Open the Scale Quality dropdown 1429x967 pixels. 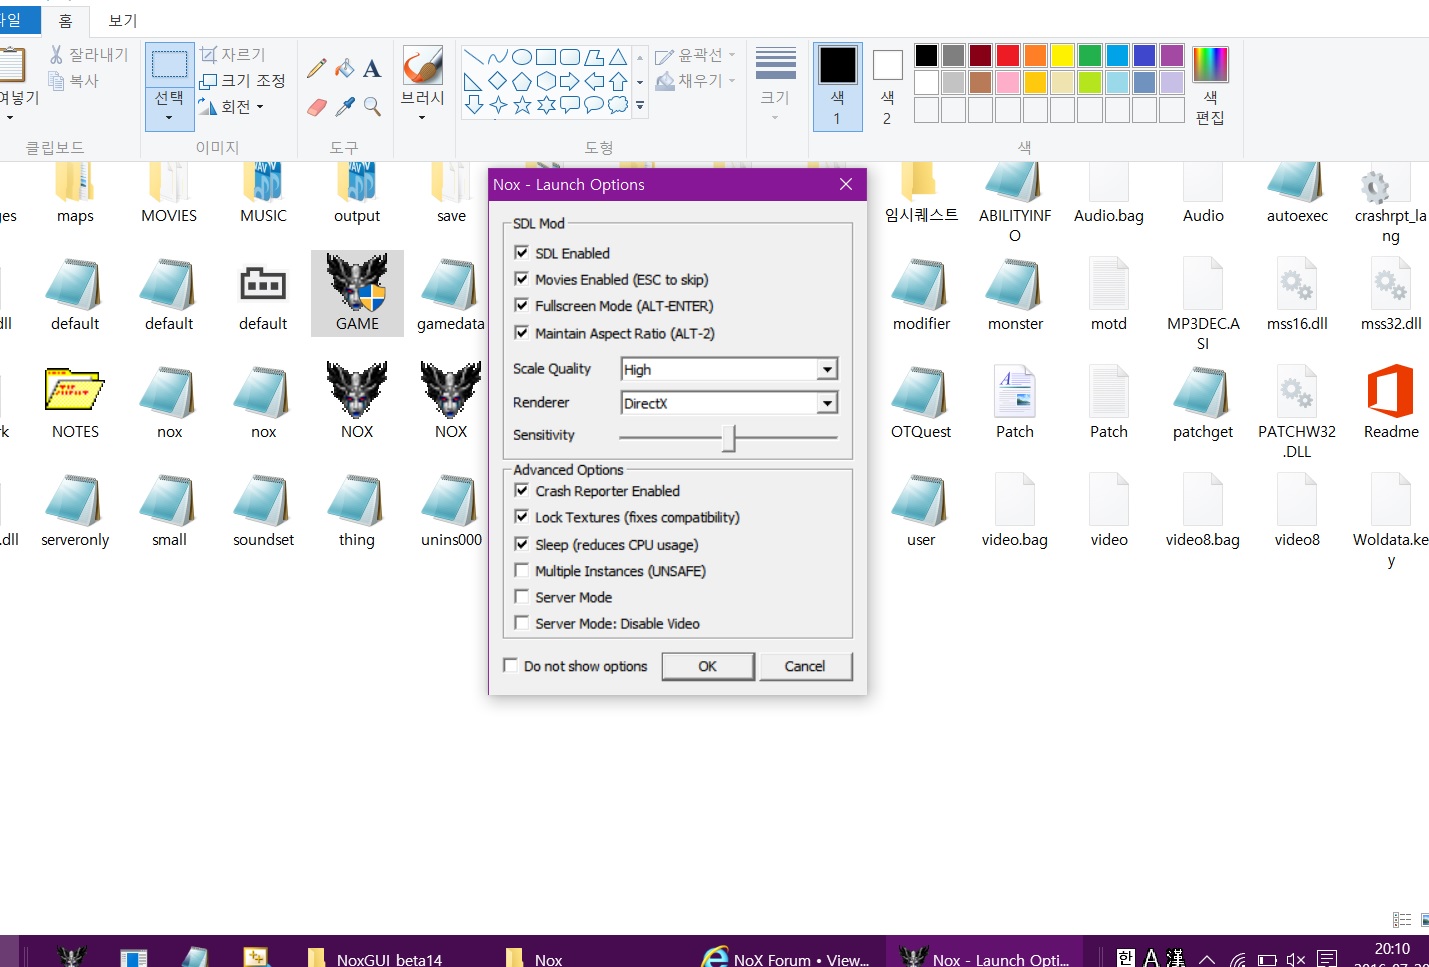click(827, 369)
